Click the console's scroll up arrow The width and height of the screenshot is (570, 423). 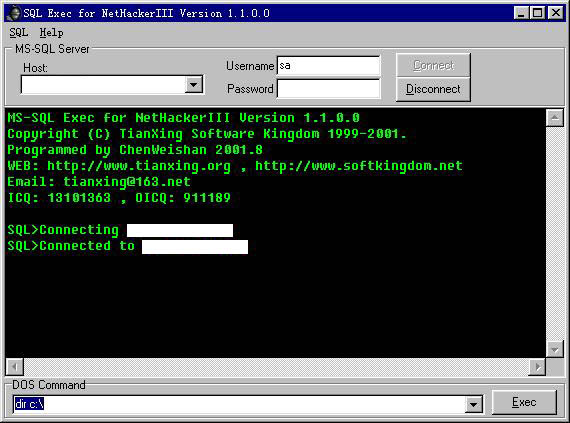coord(555,118)
